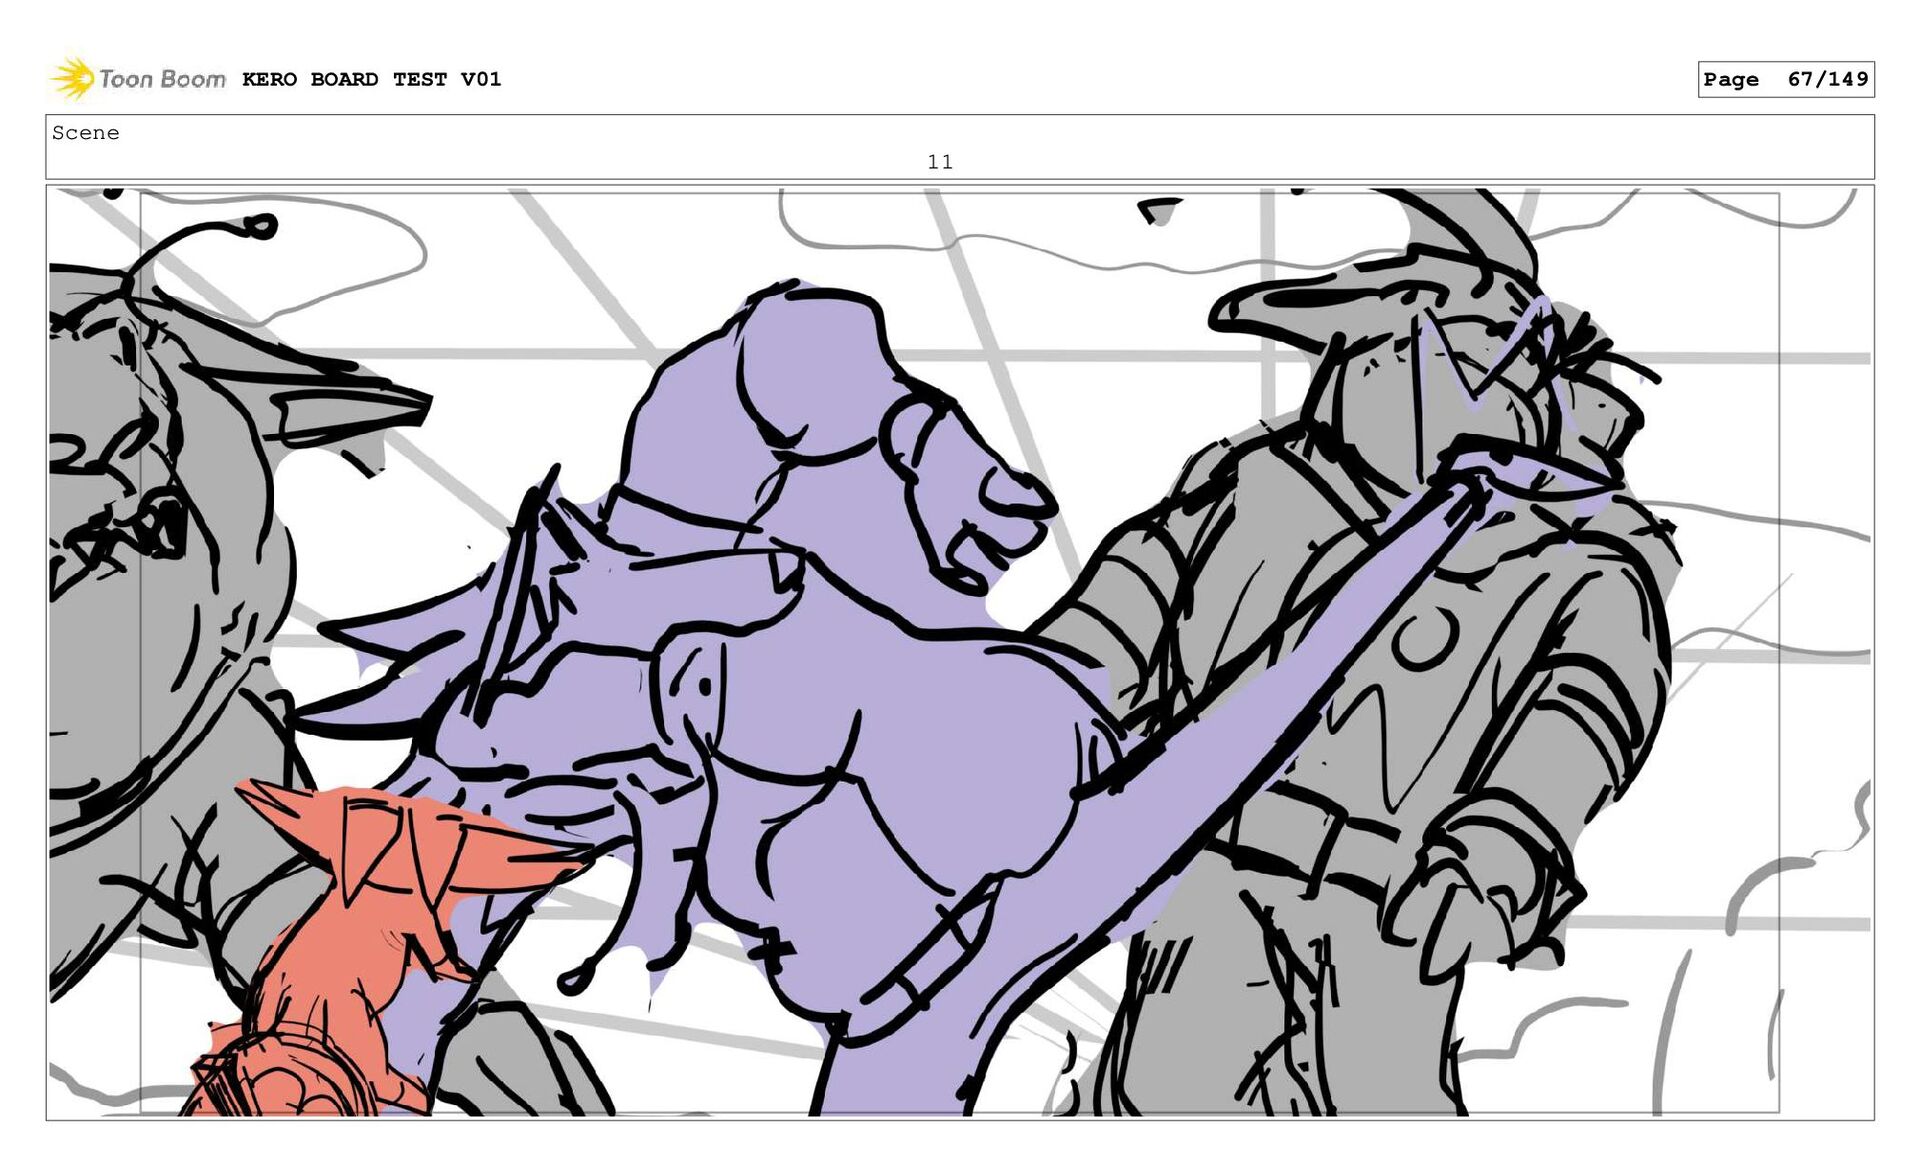Click the Scene label in header field
Screen dimensions: 1920x1166
[x=86, y=133]
